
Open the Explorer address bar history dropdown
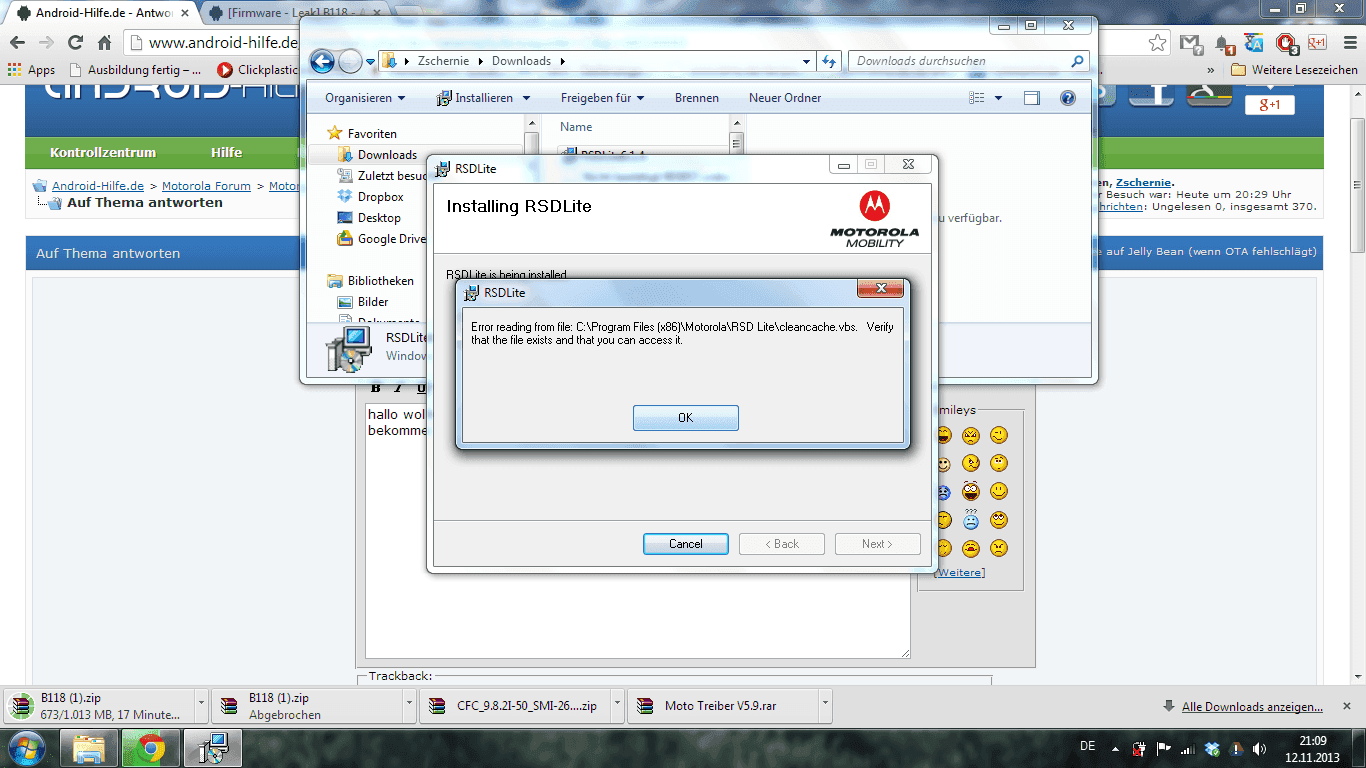[807, 61]
